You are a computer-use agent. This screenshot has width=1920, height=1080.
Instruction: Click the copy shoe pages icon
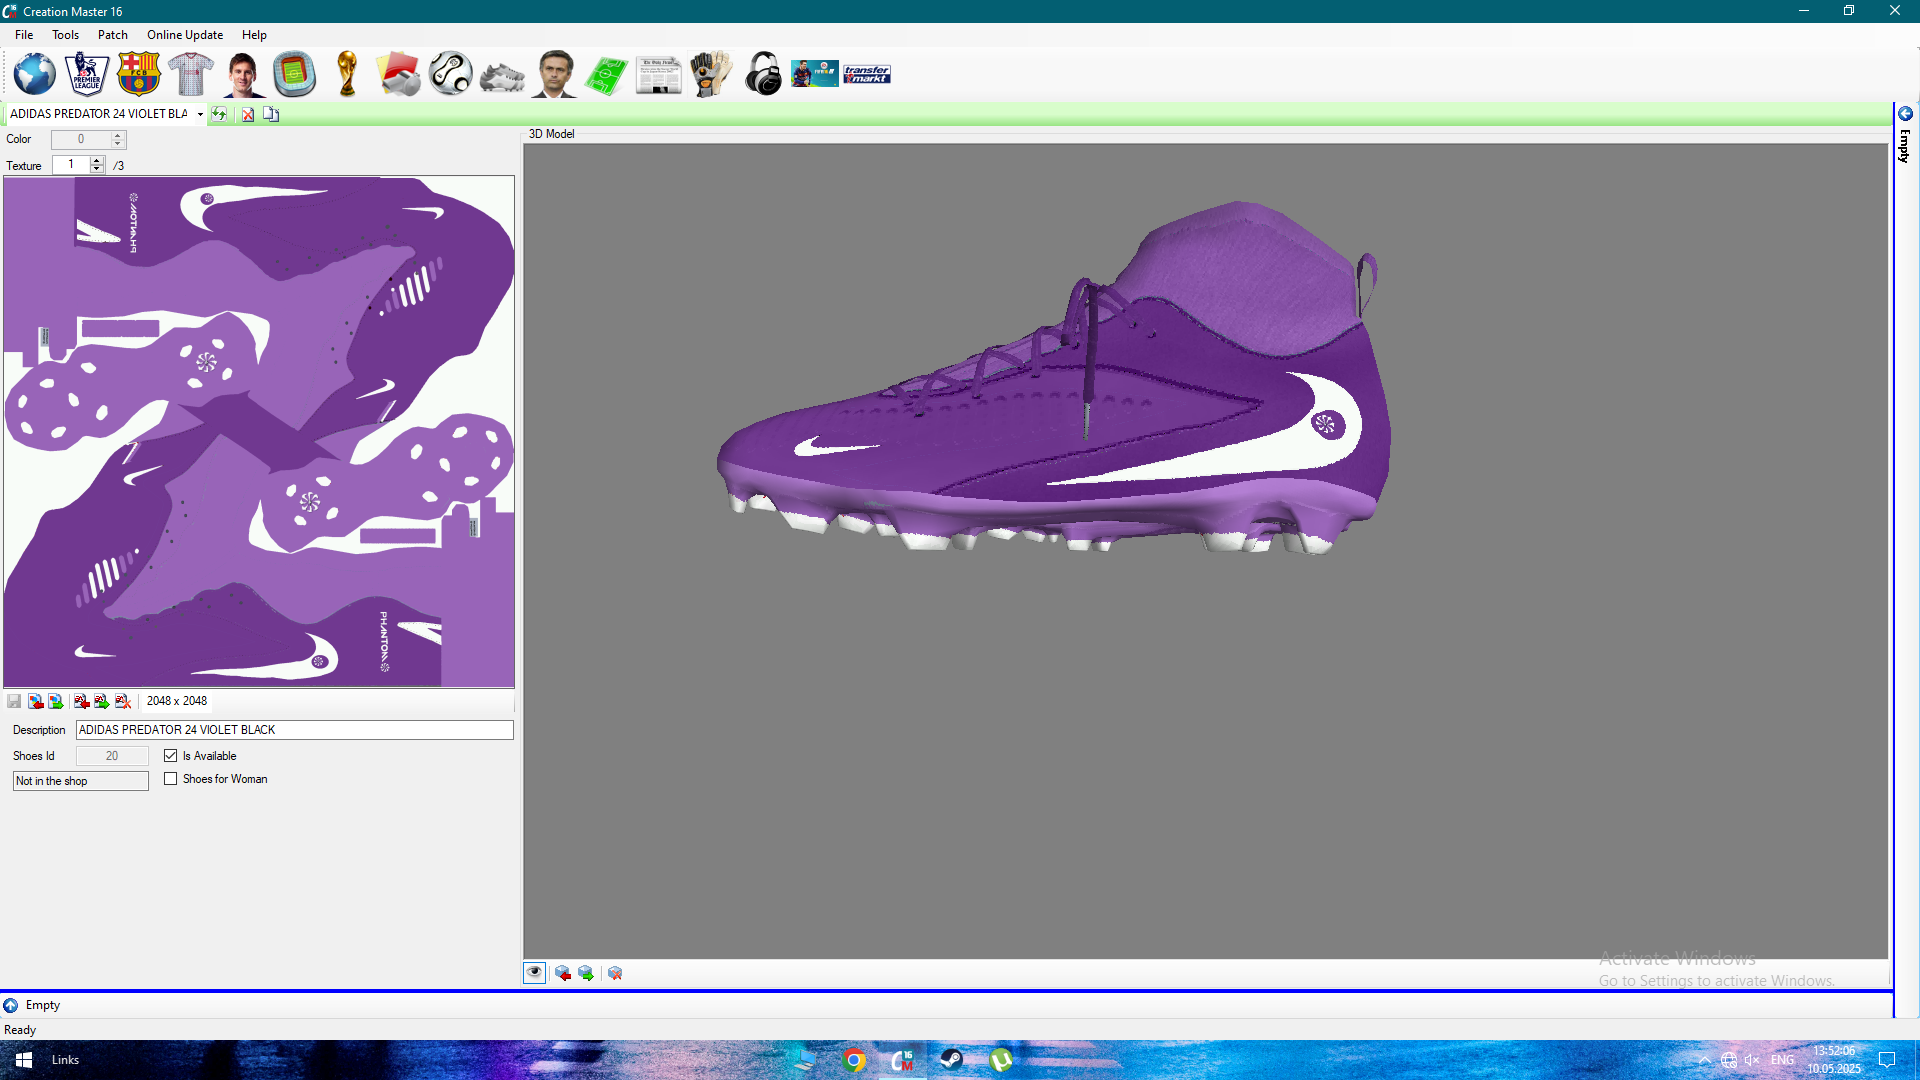tap(271, 114)
